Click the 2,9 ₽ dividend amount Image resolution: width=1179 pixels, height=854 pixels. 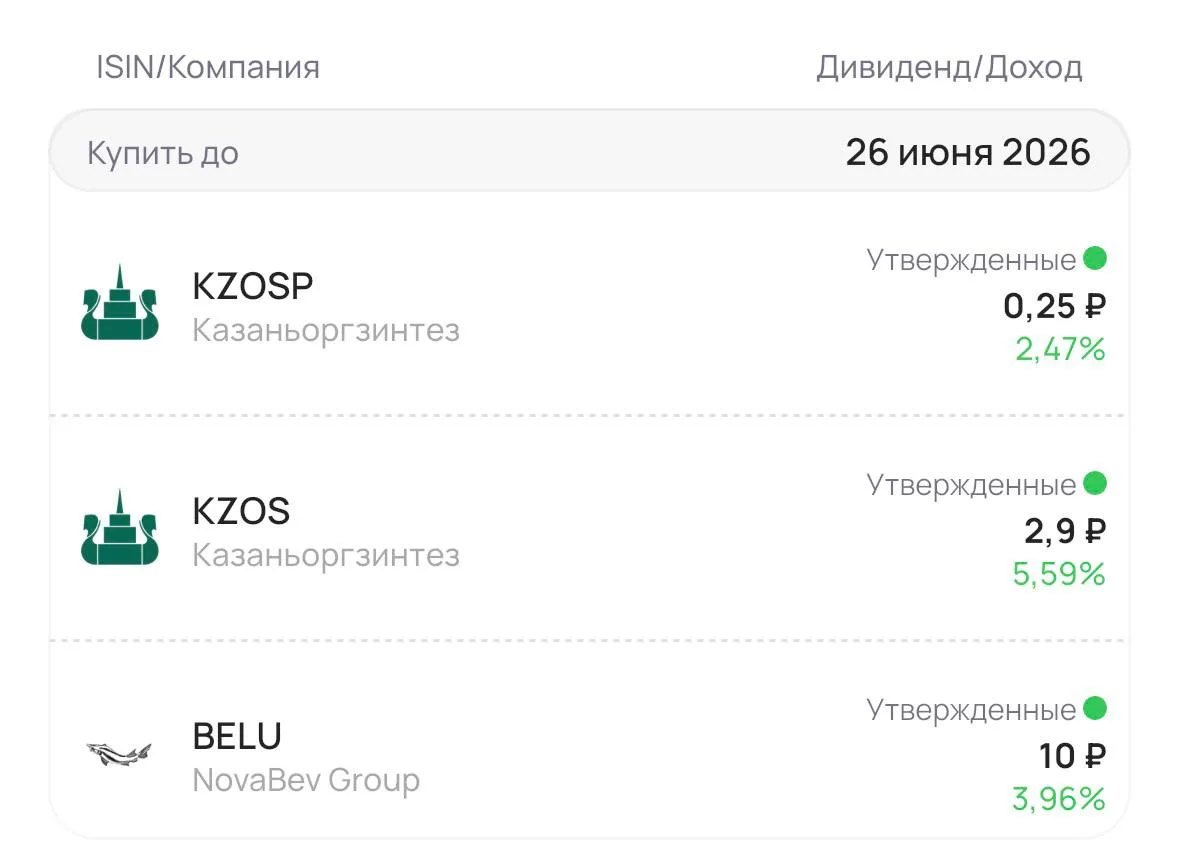tap(1065, 531)
